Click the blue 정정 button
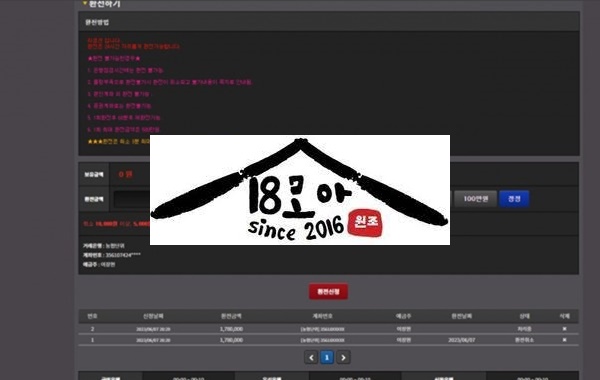Viewport: 600px width, 380px height. coord(514,199)
